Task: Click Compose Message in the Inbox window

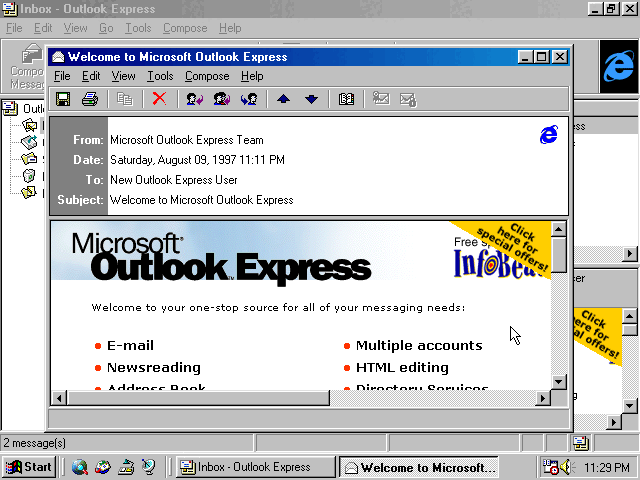Action: (27, 67)
